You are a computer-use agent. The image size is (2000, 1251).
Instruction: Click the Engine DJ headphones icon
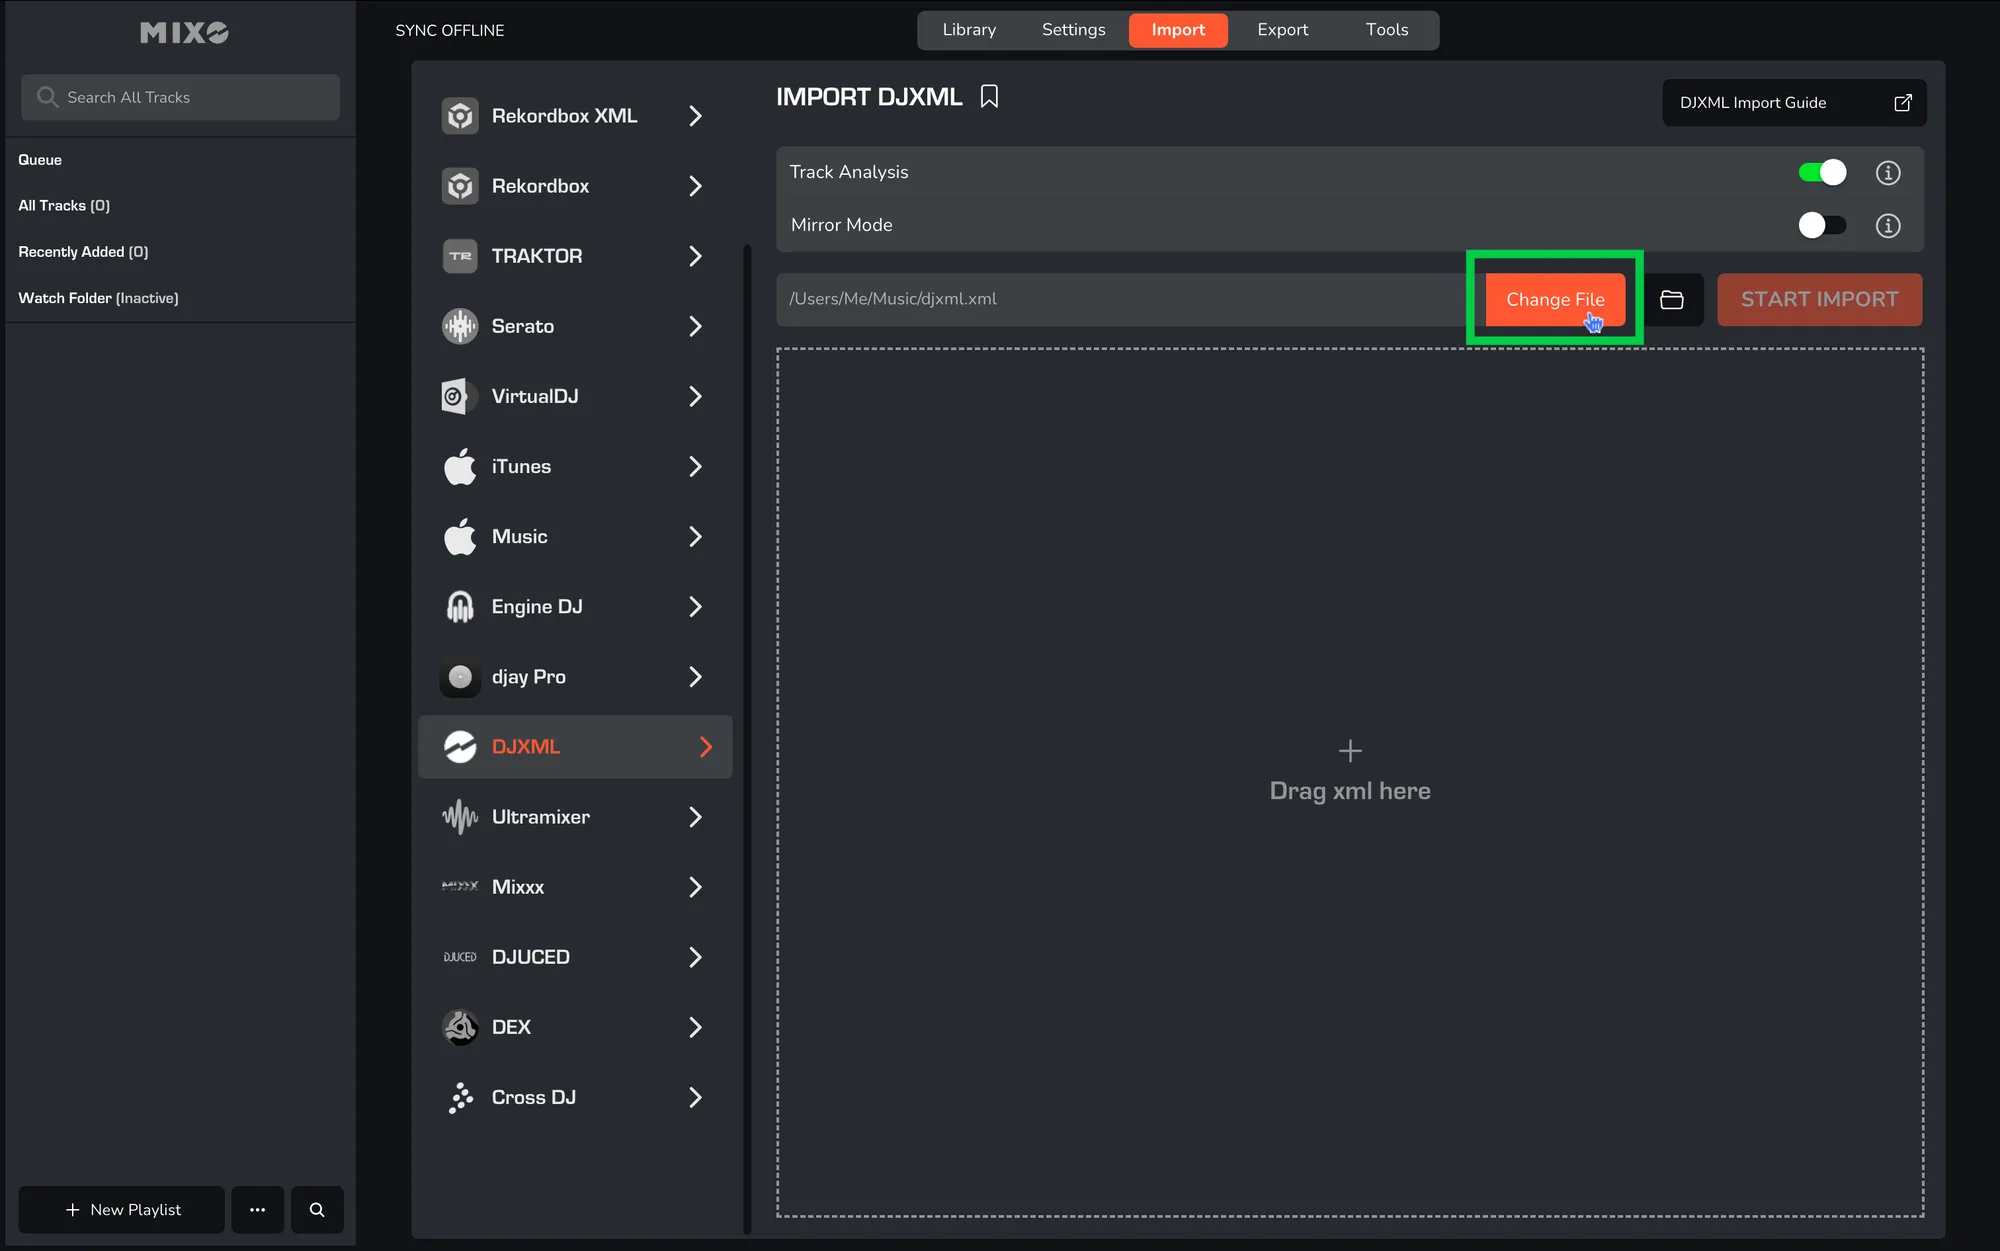click(460, 607)
